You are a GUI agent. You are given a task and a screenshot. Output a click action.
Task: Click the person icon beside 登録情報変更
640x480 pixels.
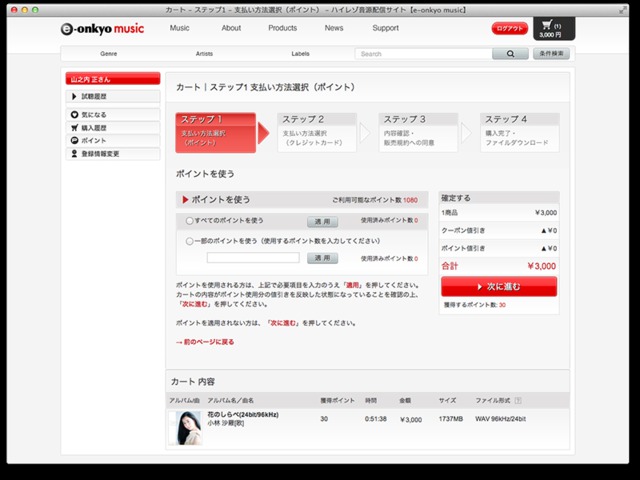click(75, 154)
